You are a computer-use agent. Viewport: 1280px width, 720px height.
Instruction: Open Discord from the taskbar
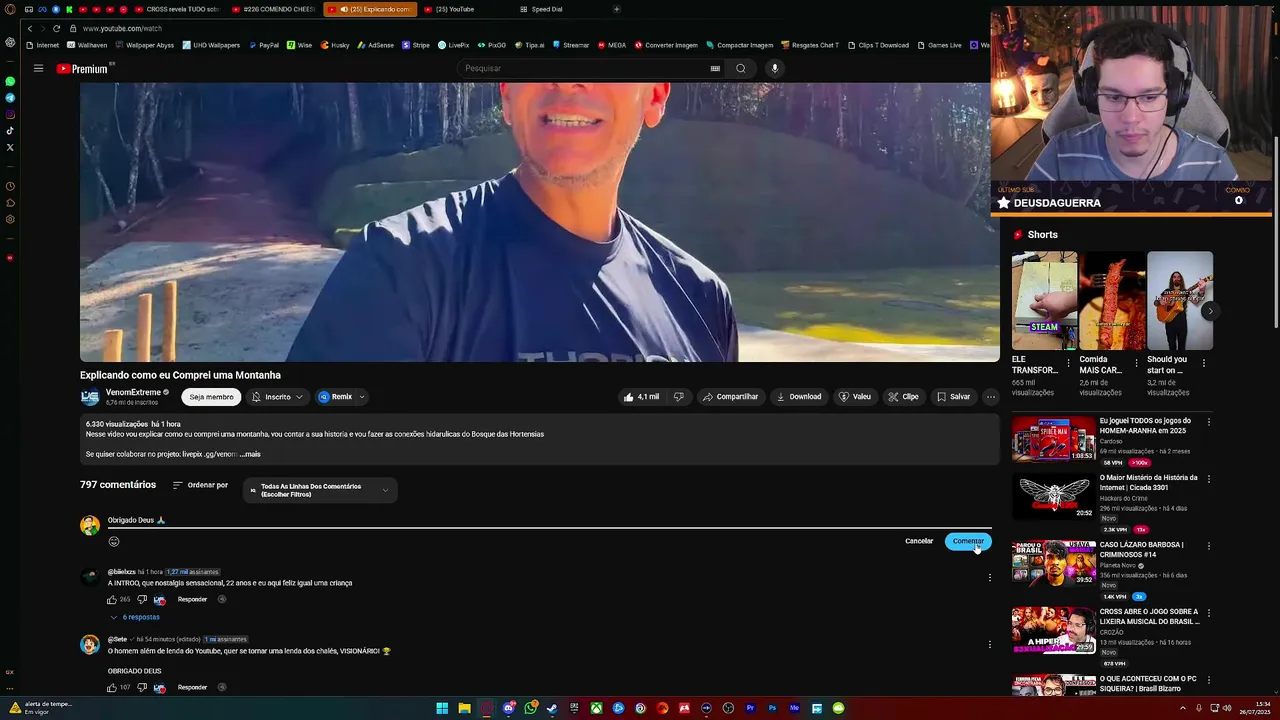click(508, 708)
